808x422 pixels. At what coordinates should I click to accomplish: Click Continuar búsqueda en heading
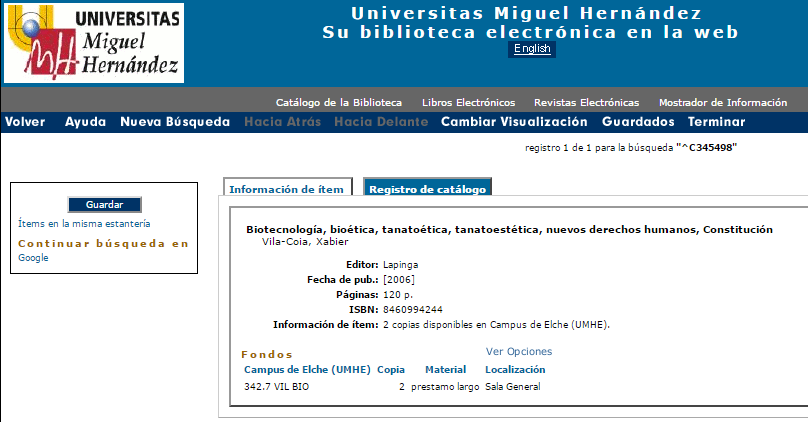click(x=104, y=243)
